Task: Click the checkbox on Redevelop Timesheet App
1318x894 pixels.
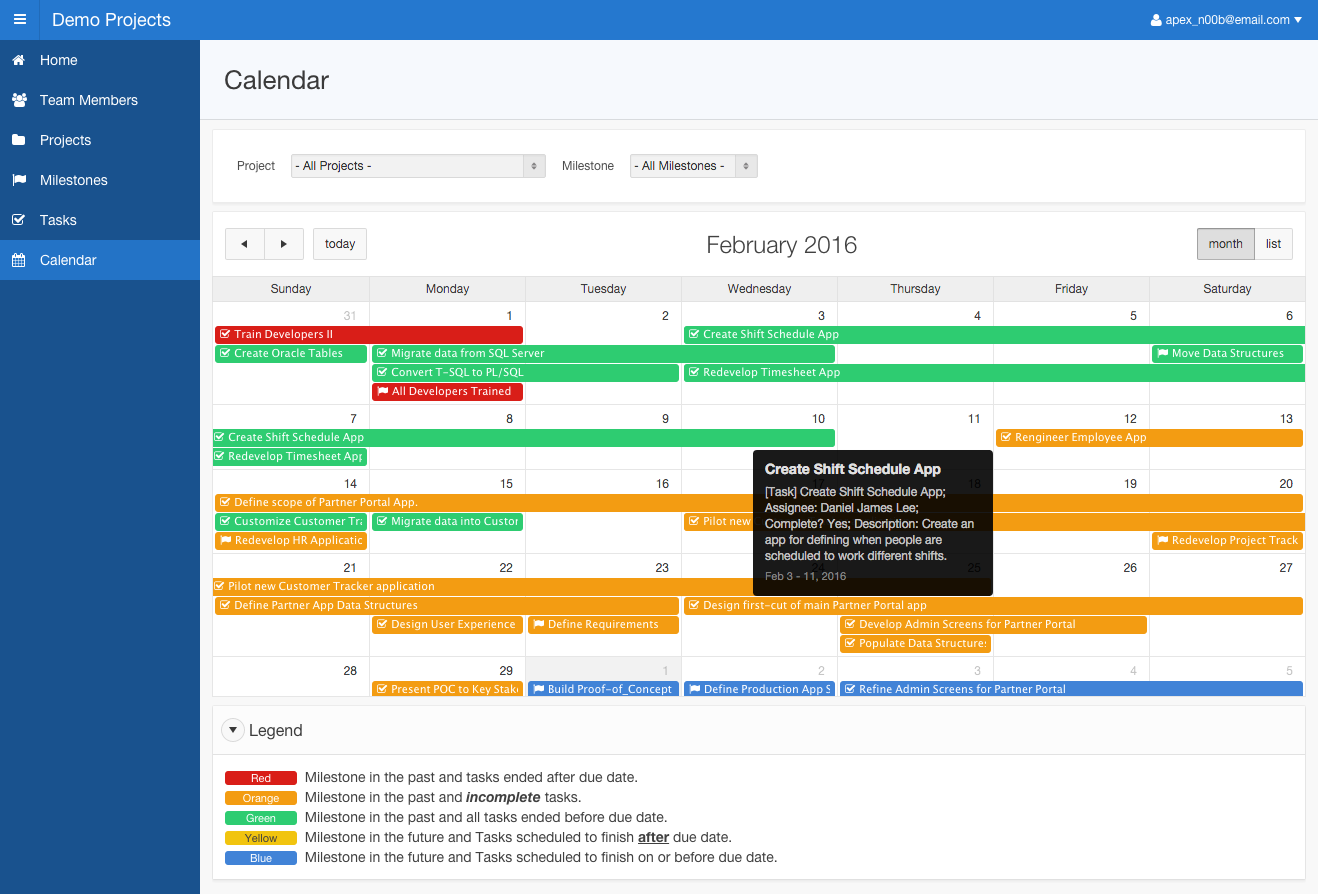Action: pos(694,372)
